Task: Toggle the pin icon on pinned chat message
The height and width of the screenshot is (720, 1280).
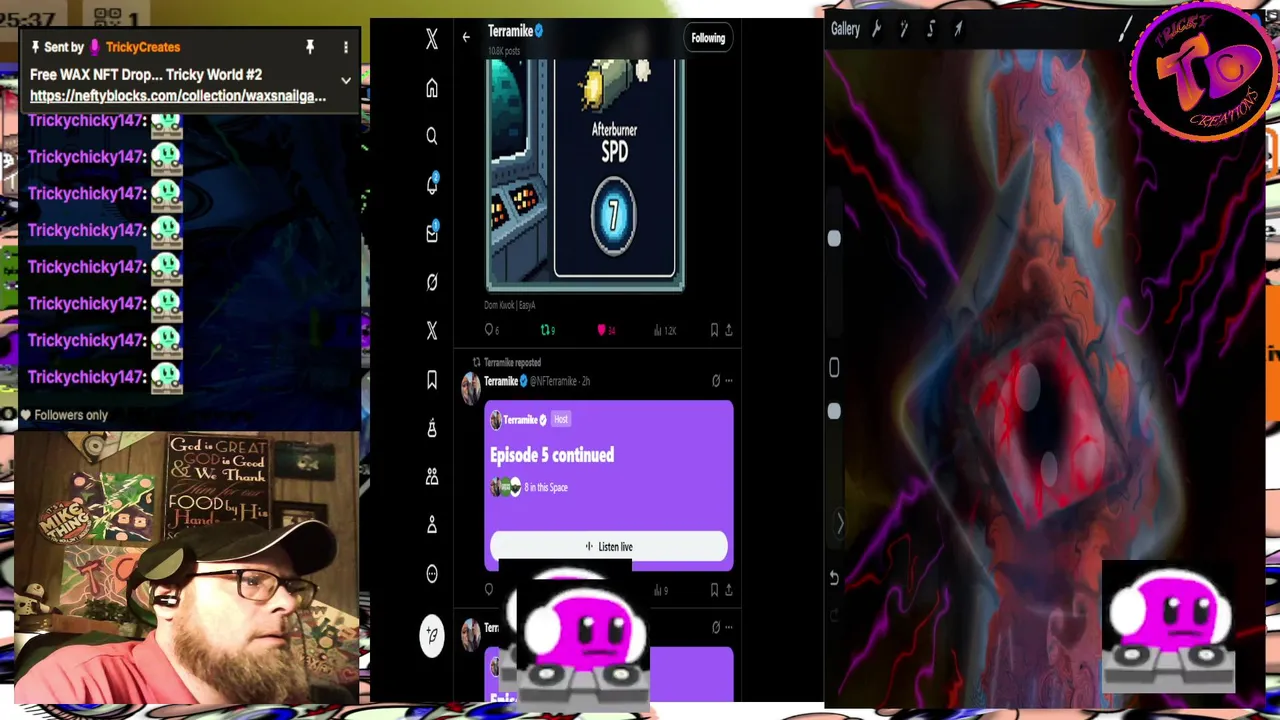Action: pyautogui.click(x=310, y=47)
